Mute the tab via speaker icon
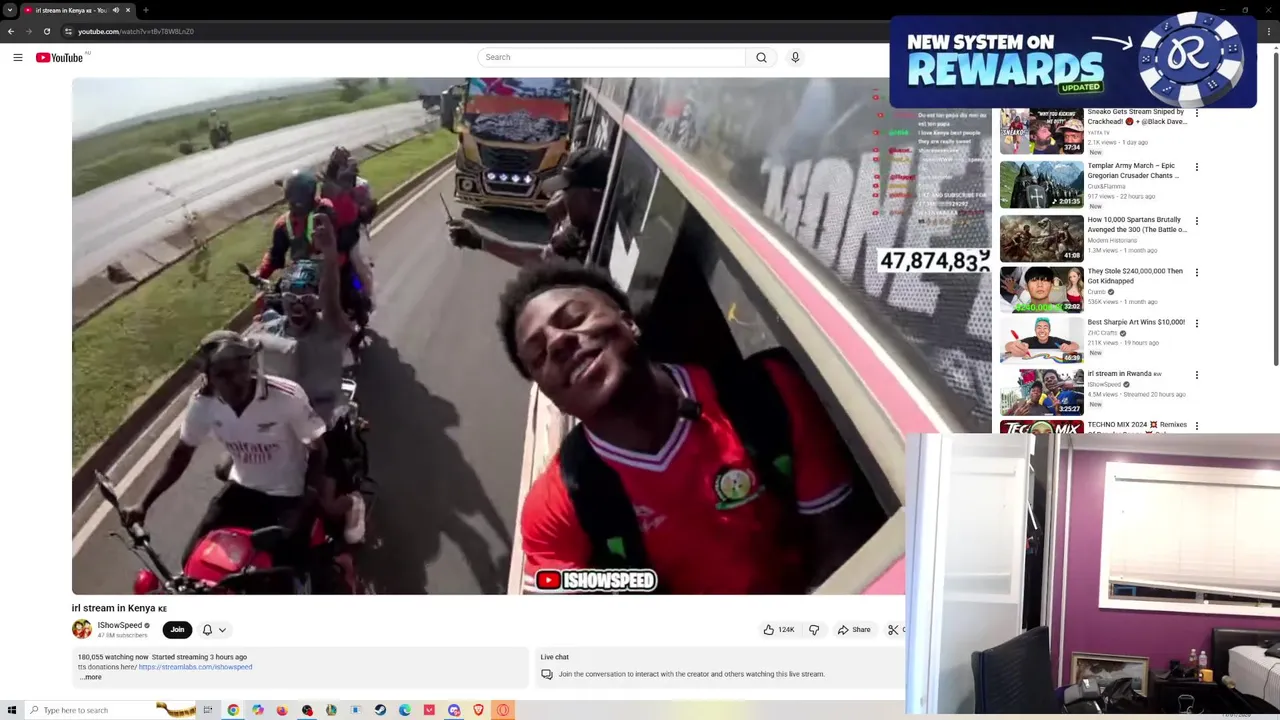 click(x=115, y=10)
